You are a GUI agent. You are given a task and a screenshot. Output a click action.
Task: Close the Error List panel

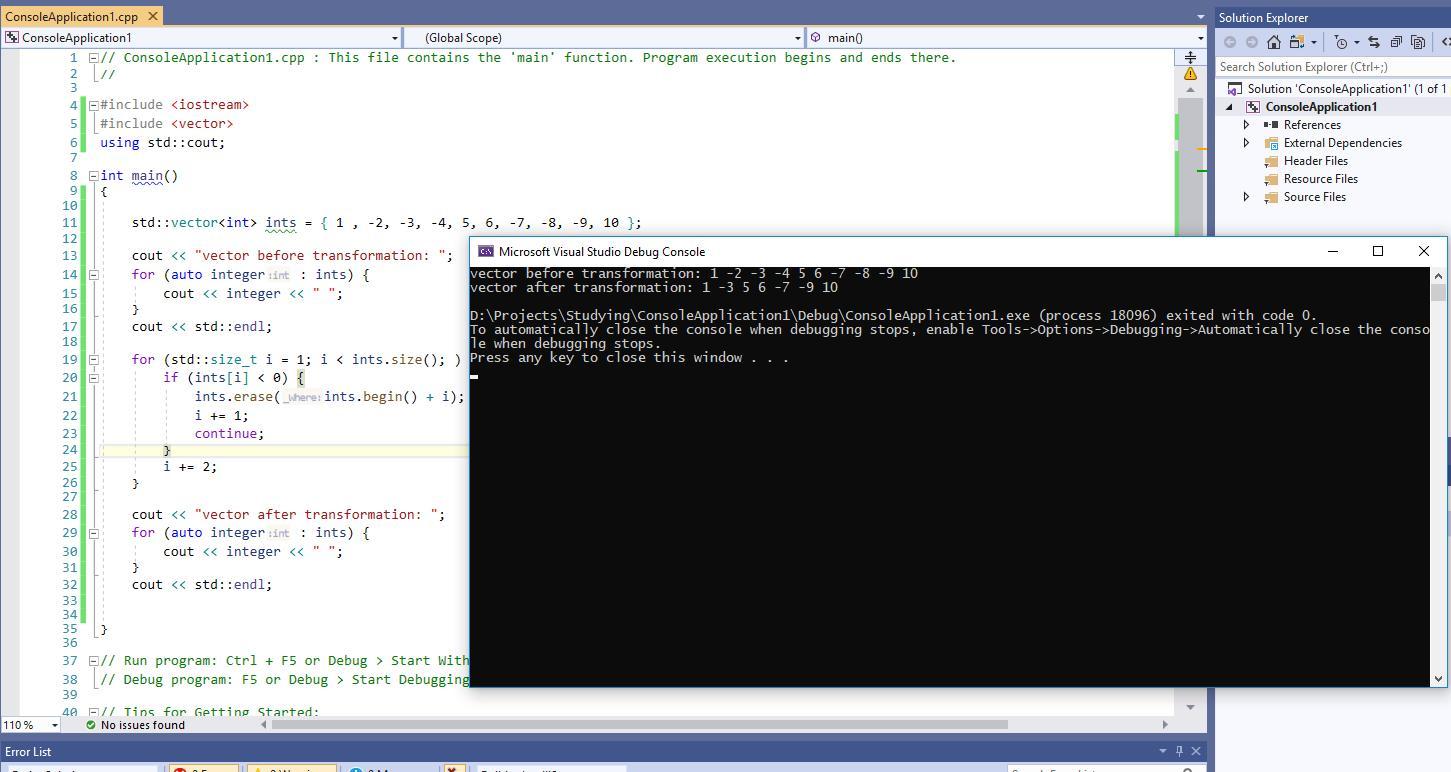pos(1196,751)
